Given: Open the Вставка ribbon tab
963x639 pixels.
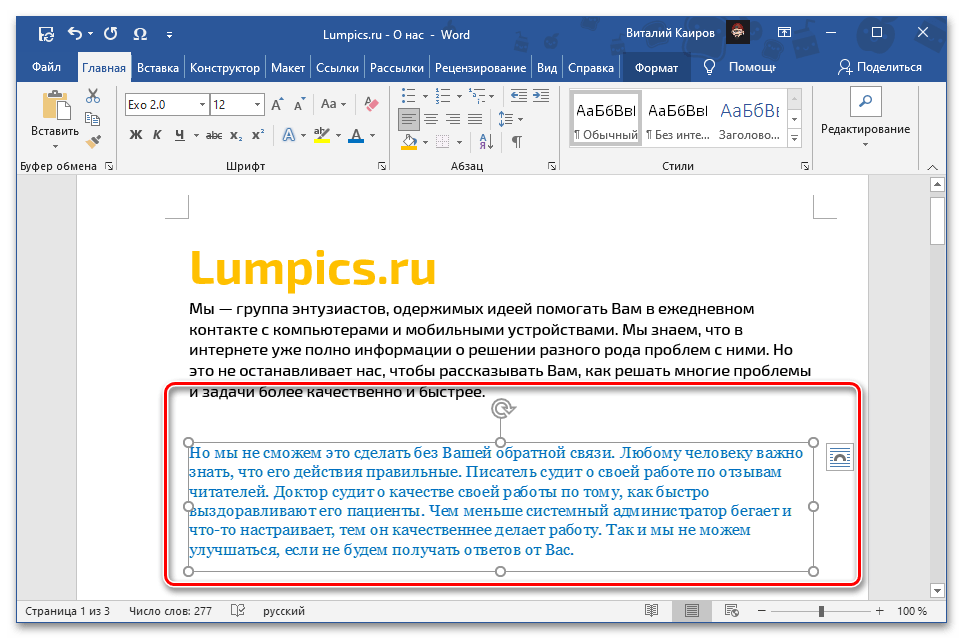Looking at the screenshot, I should point(158,68).
